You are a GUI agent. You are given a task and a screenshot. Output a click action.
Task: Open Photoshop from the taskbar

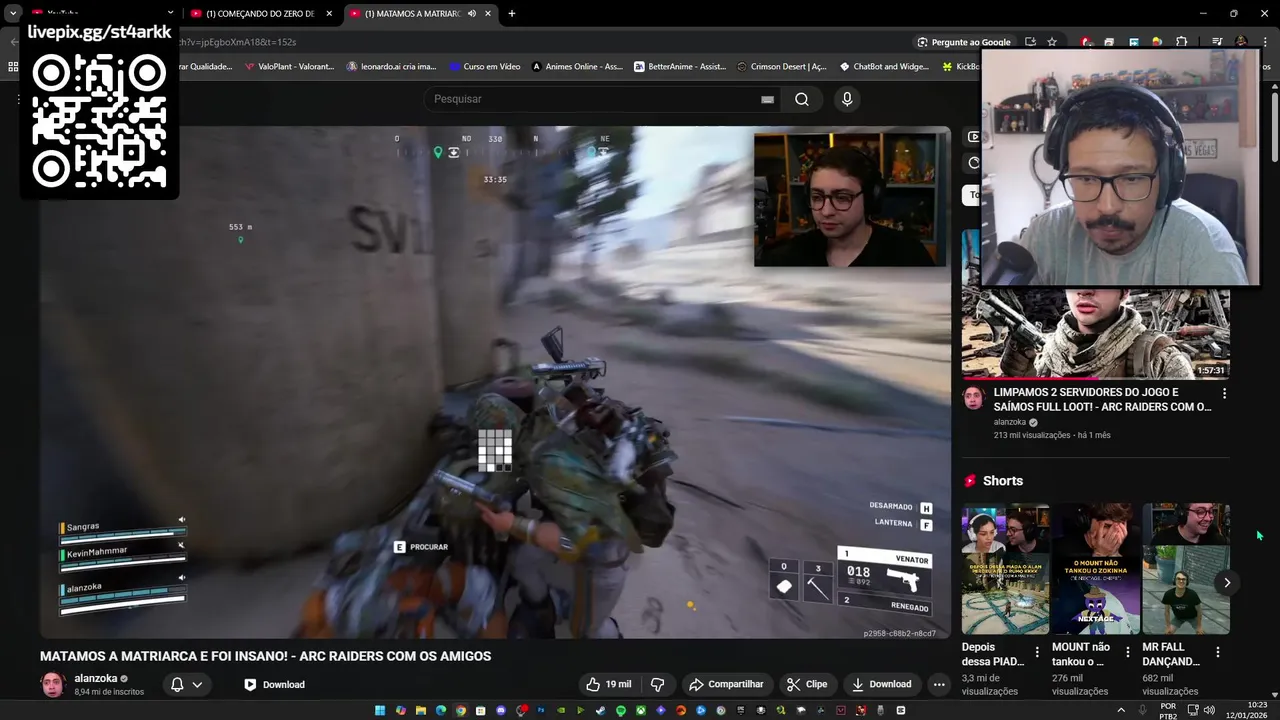541,710
